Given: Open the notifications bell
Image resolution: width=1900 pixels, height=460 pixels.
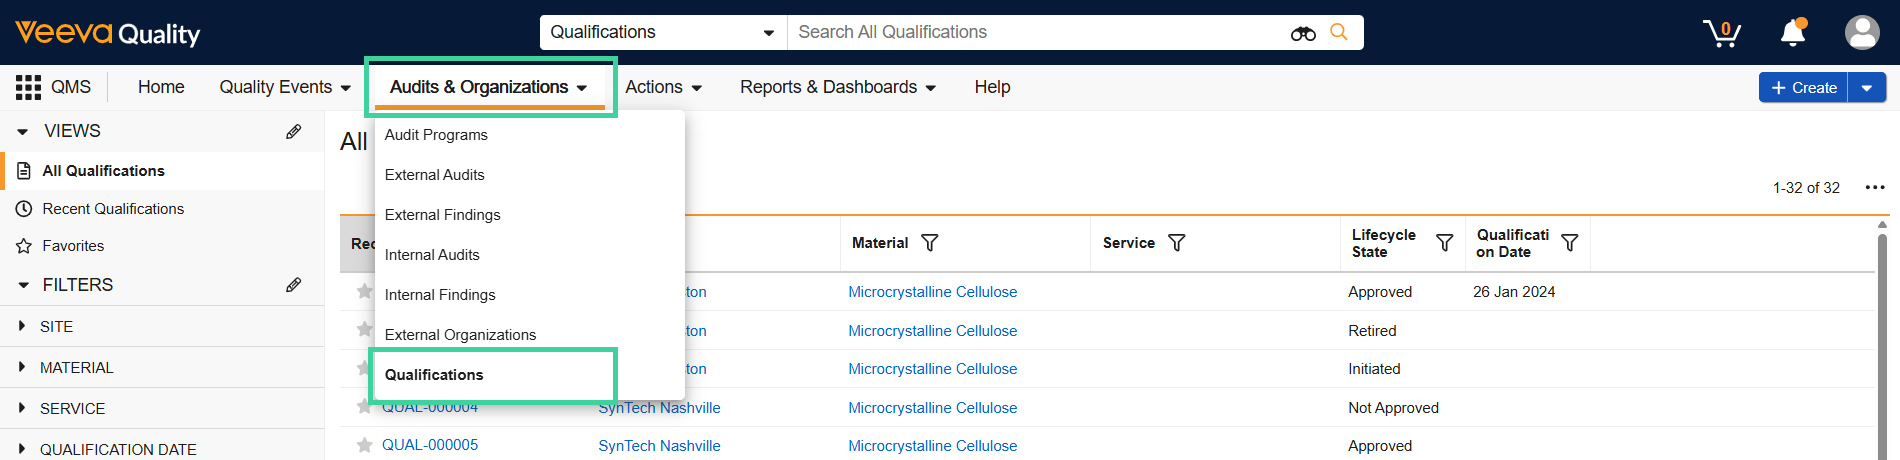Looking at the screenshot, I should 1793,33.
